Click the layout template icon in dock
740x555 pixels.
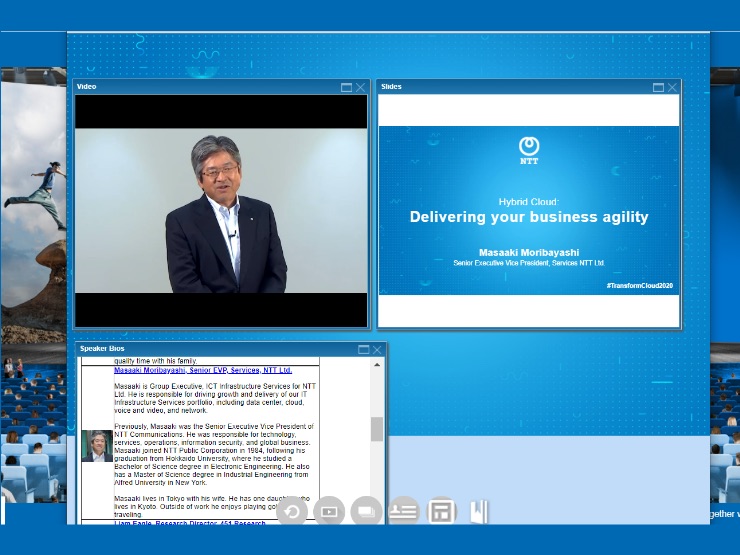pyautogui.click(x=441, y=512)
